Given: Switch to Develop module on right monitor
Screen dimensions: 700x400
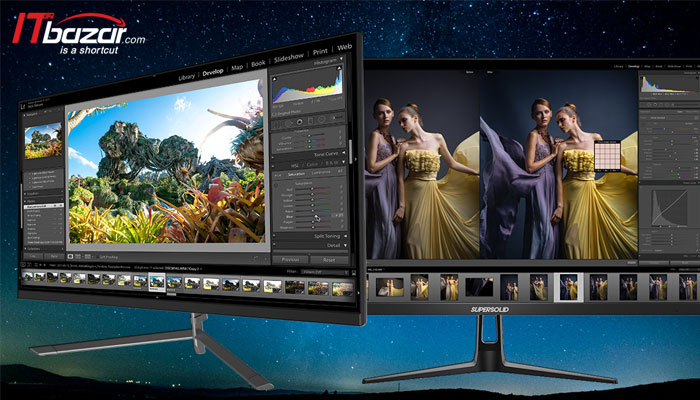Looking at the screenshot, I should coord(633,67).
